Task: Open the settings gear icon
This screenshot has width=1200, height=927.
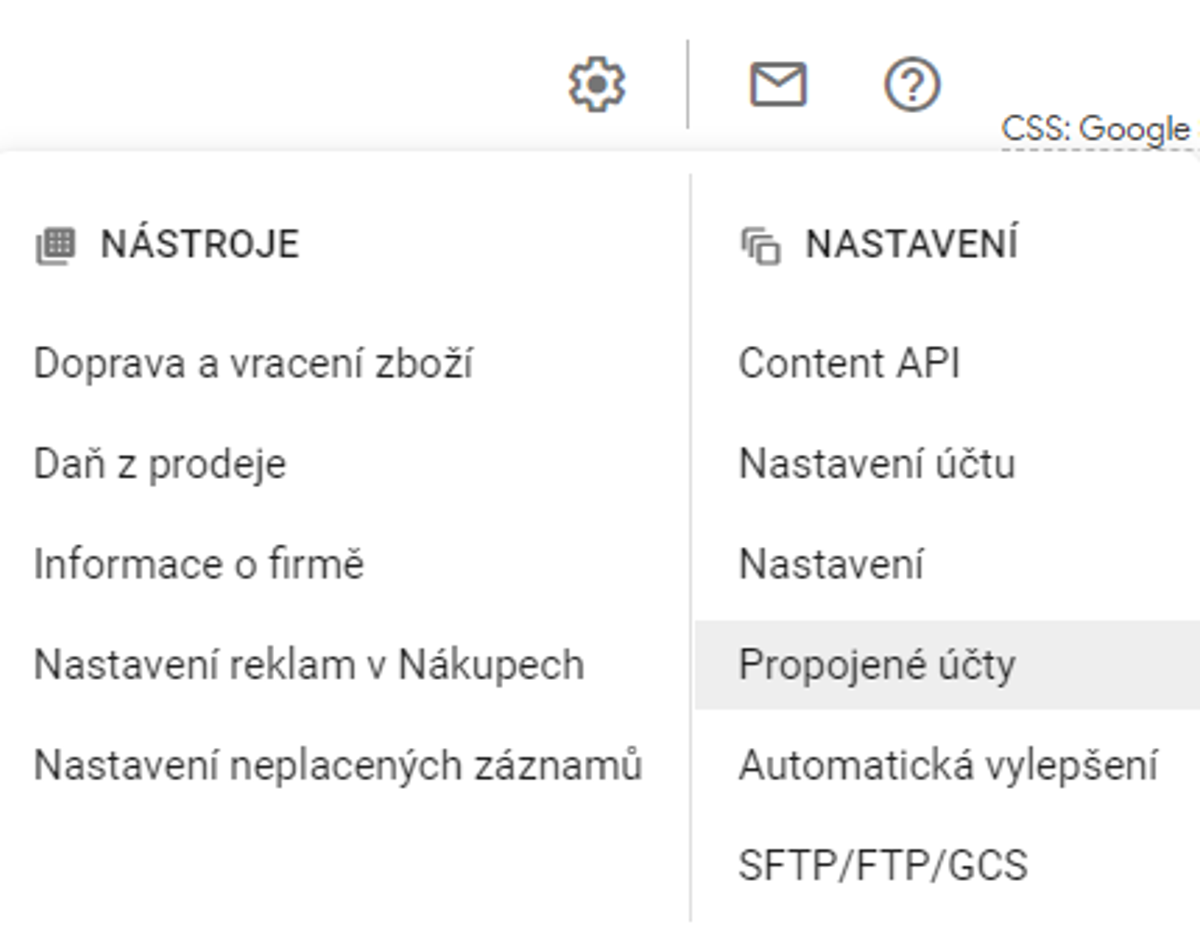Action: pos(597,84)
